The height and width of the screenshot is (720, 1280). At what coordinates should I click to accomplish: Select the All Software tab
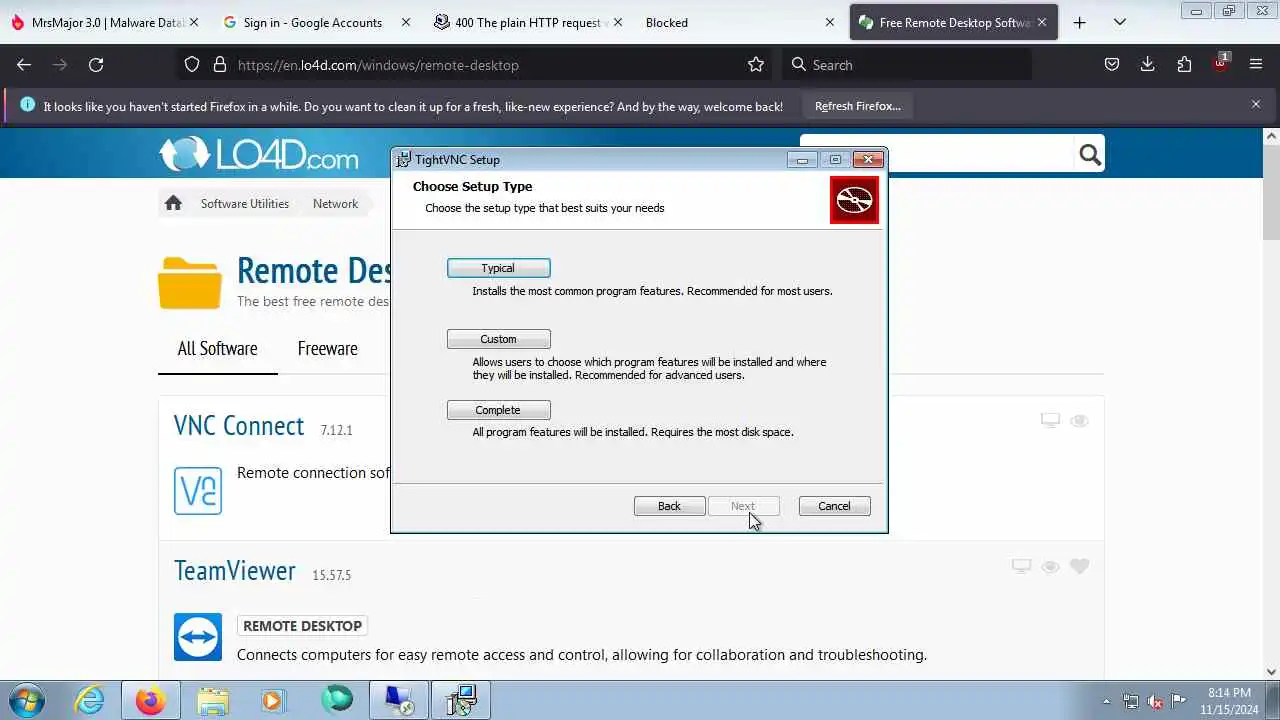pos(217,348)
